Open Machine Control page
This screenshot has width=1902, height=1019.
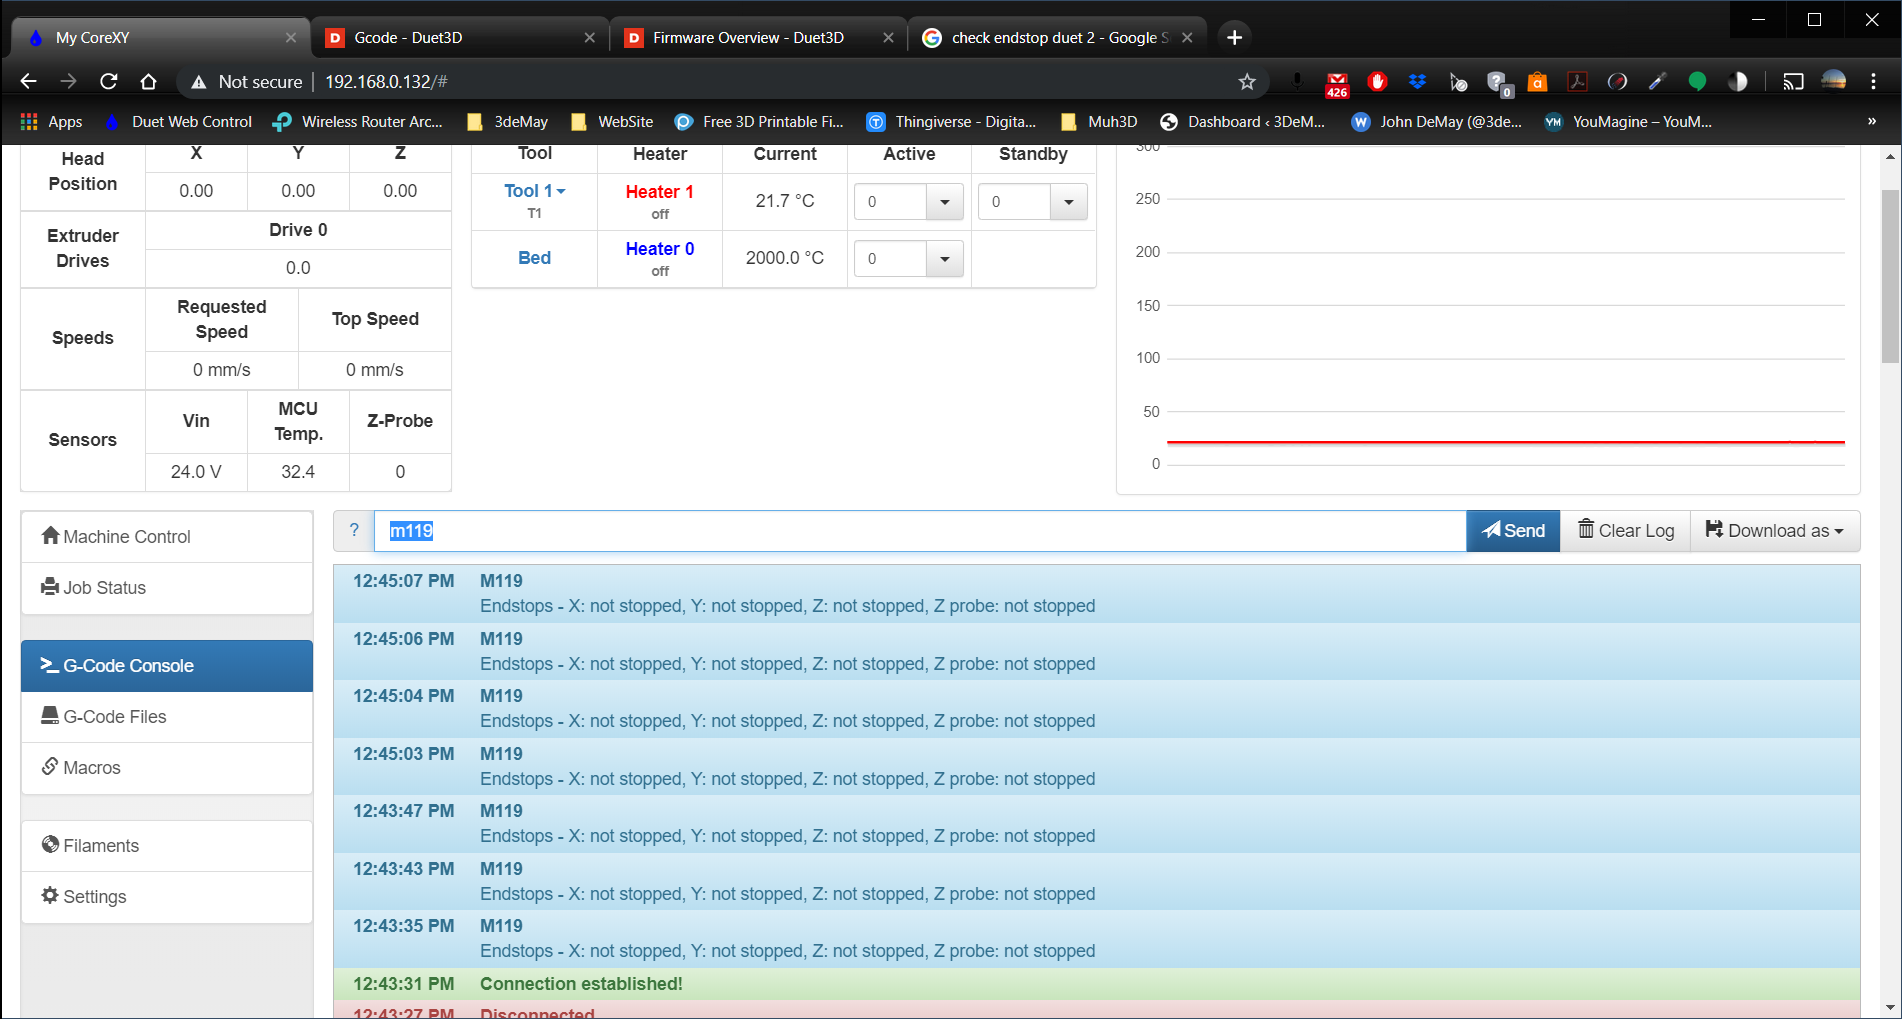click(167, 537)
